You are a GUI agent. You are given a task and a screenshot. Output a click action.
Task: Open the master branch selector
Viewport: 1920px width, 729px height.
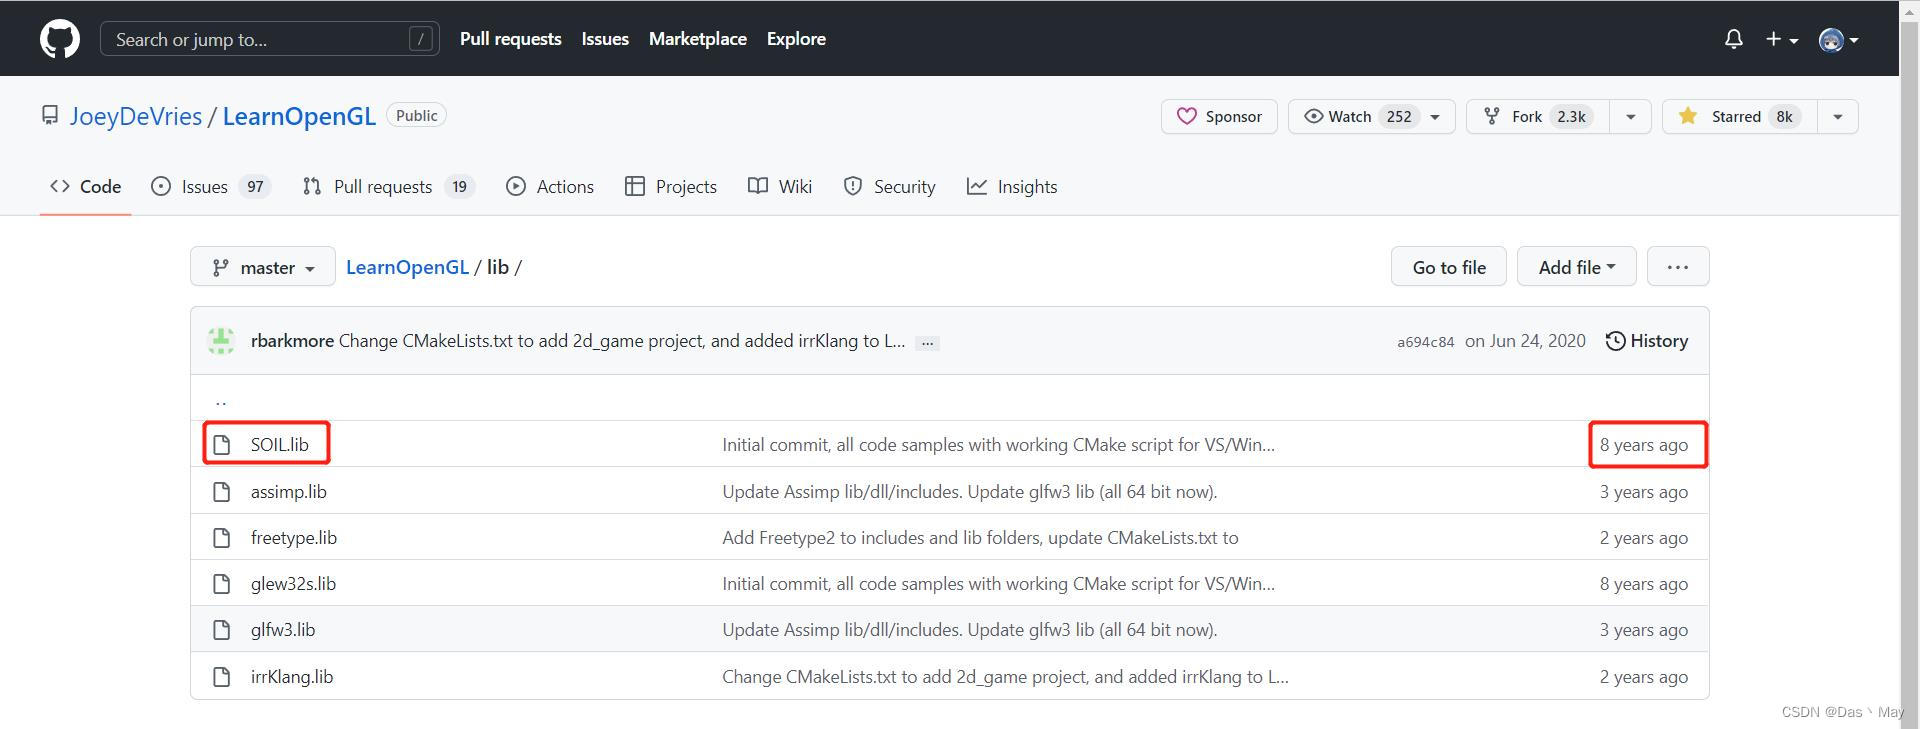pyautogui.click(x=263, y=267)
